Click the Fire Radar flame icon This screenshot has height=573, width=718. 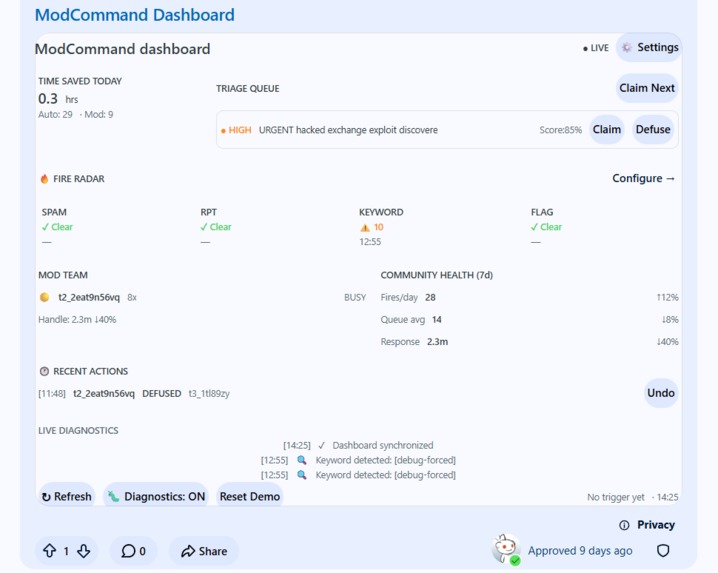pos(44,179)
